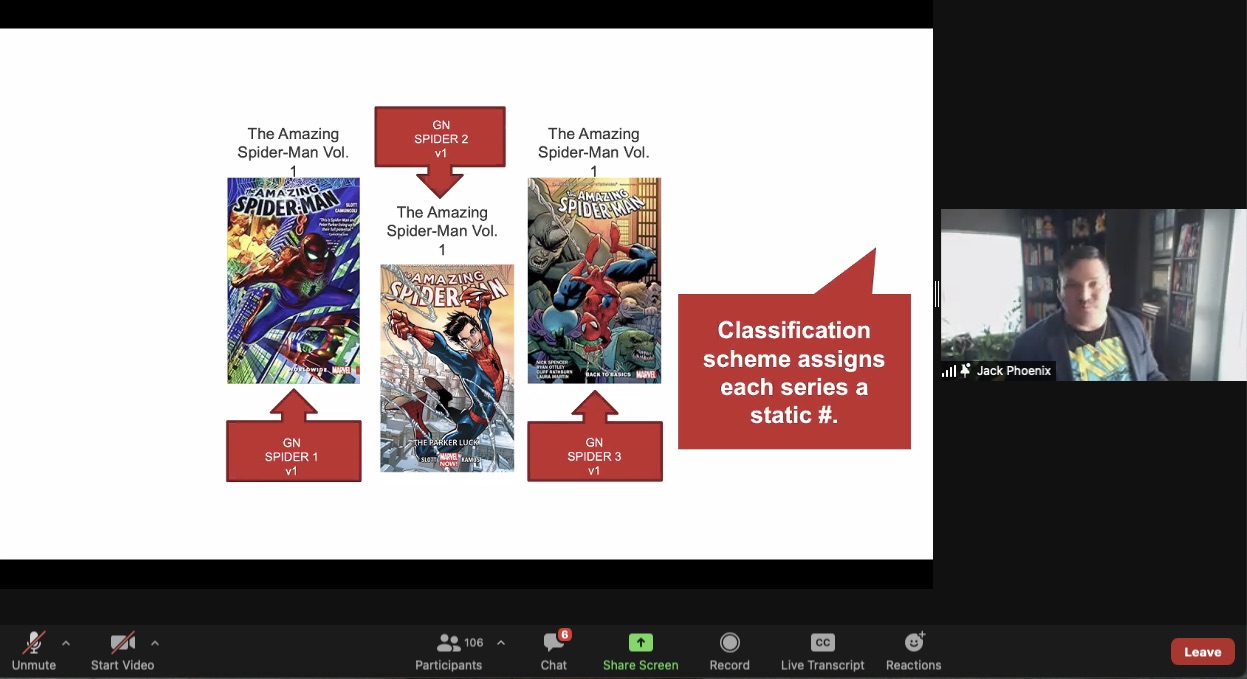Click the Parker Luck Spider-Man cover image
The height and width of the screenshot is (679, 1247).
point(447,368)
